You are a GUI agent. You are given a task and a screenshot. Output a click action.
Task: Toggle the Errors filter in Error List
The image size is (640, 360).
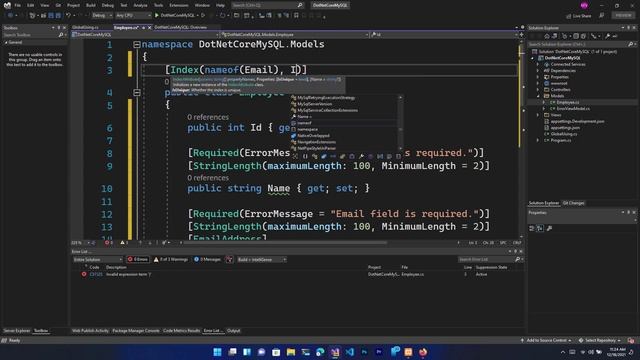point(138,260)
